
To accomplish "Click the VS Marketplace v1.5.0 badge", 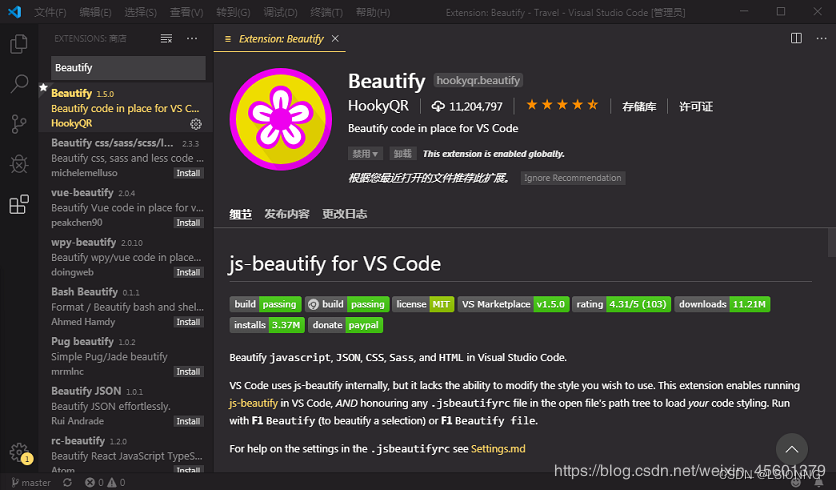I will 513,304.
